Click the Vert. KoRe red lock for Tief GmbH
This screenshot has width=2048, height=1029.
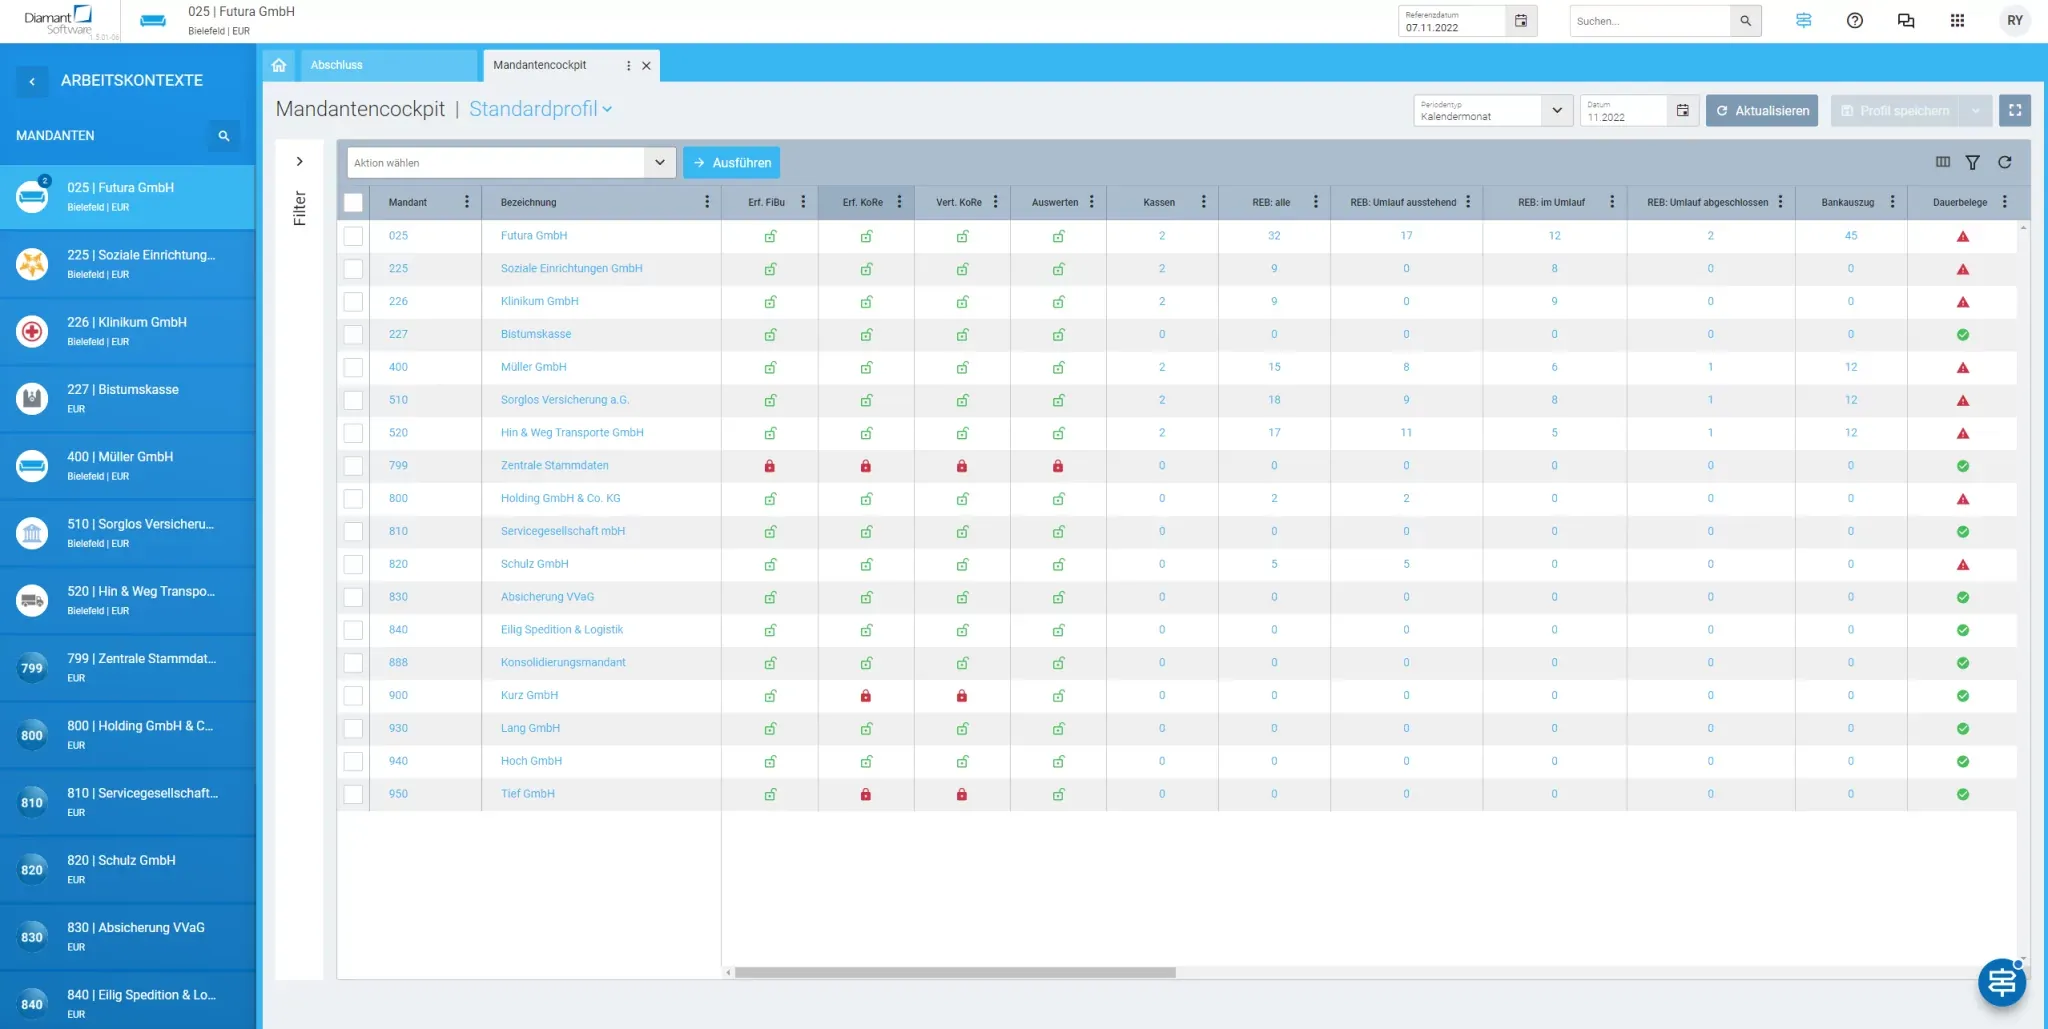click(x=962, y=795)
